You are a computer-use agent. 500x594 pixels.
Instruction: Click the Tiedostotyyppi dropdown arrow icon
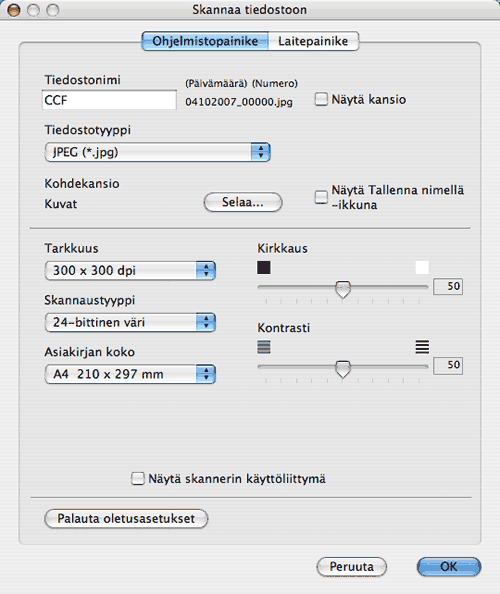tap(261, 152)
